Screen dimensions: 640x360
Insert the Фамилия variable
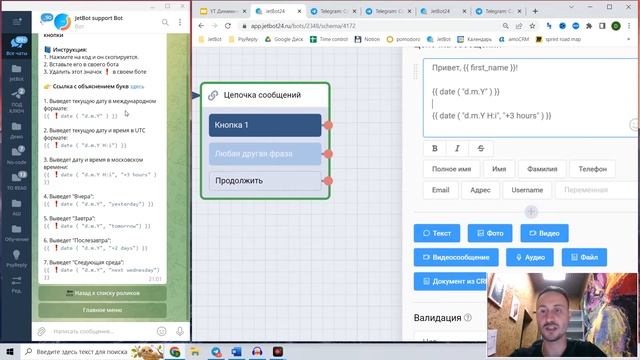pyautogui.click(x=542, y=169)
